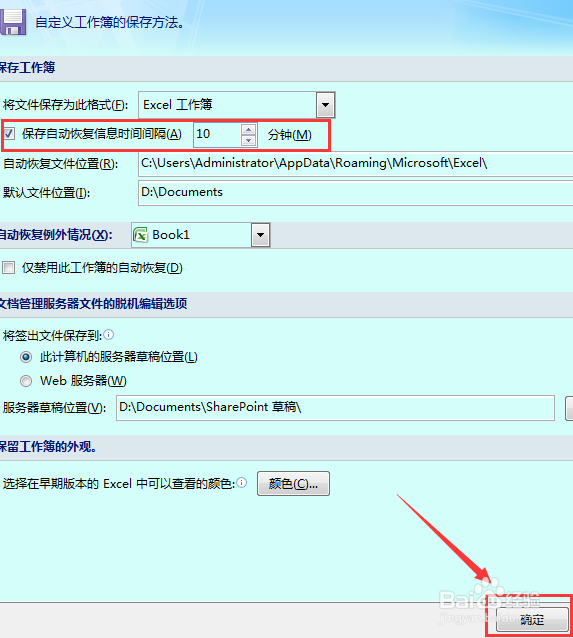
Task: Click the 服务器草稿位置 SharePoint path field
Action: 335,408
